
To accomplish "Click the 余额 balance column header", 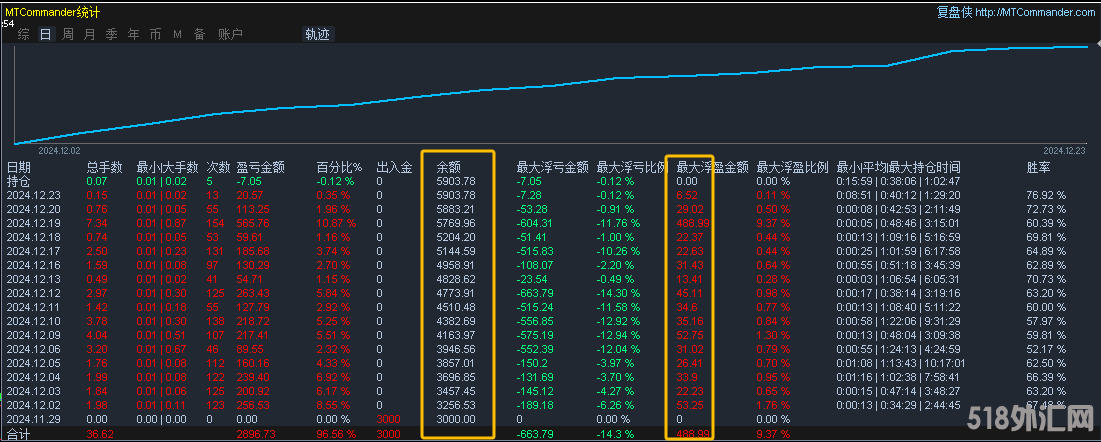I will pyautogui.click(x=448, y=167).
